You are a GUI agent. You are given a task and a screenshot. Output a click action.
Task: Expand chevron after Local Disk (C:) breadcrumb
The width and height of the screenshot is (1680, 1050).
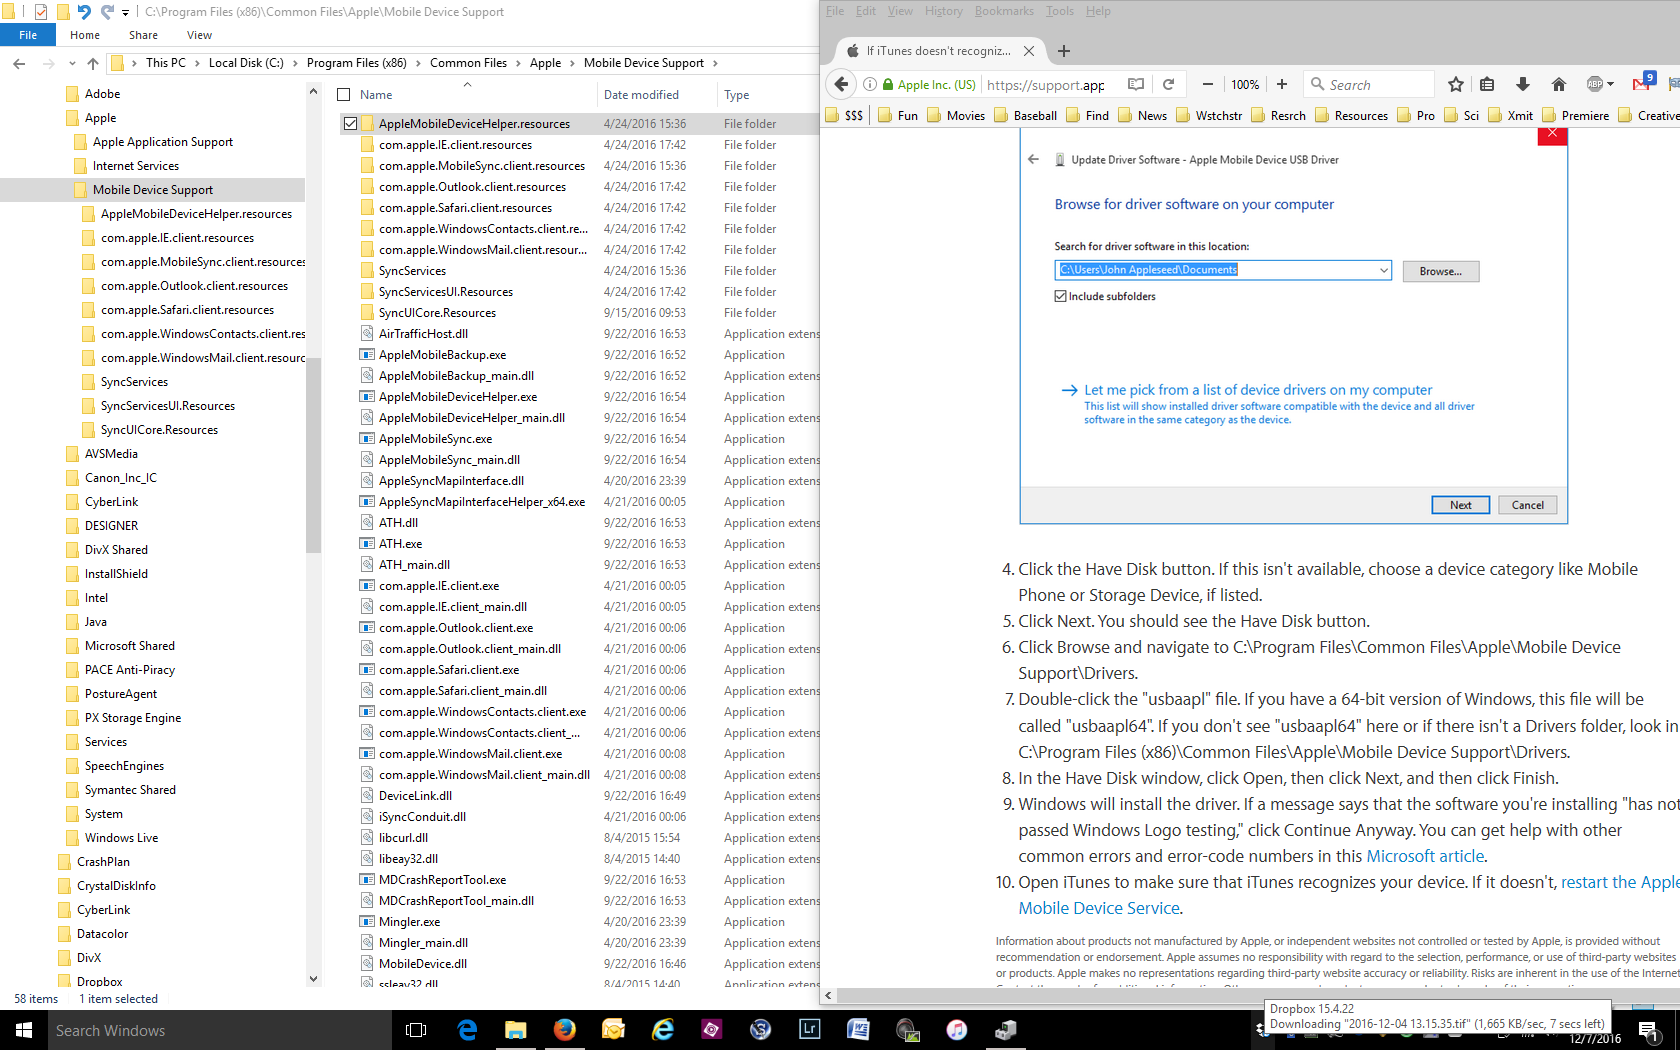[295, 63]
